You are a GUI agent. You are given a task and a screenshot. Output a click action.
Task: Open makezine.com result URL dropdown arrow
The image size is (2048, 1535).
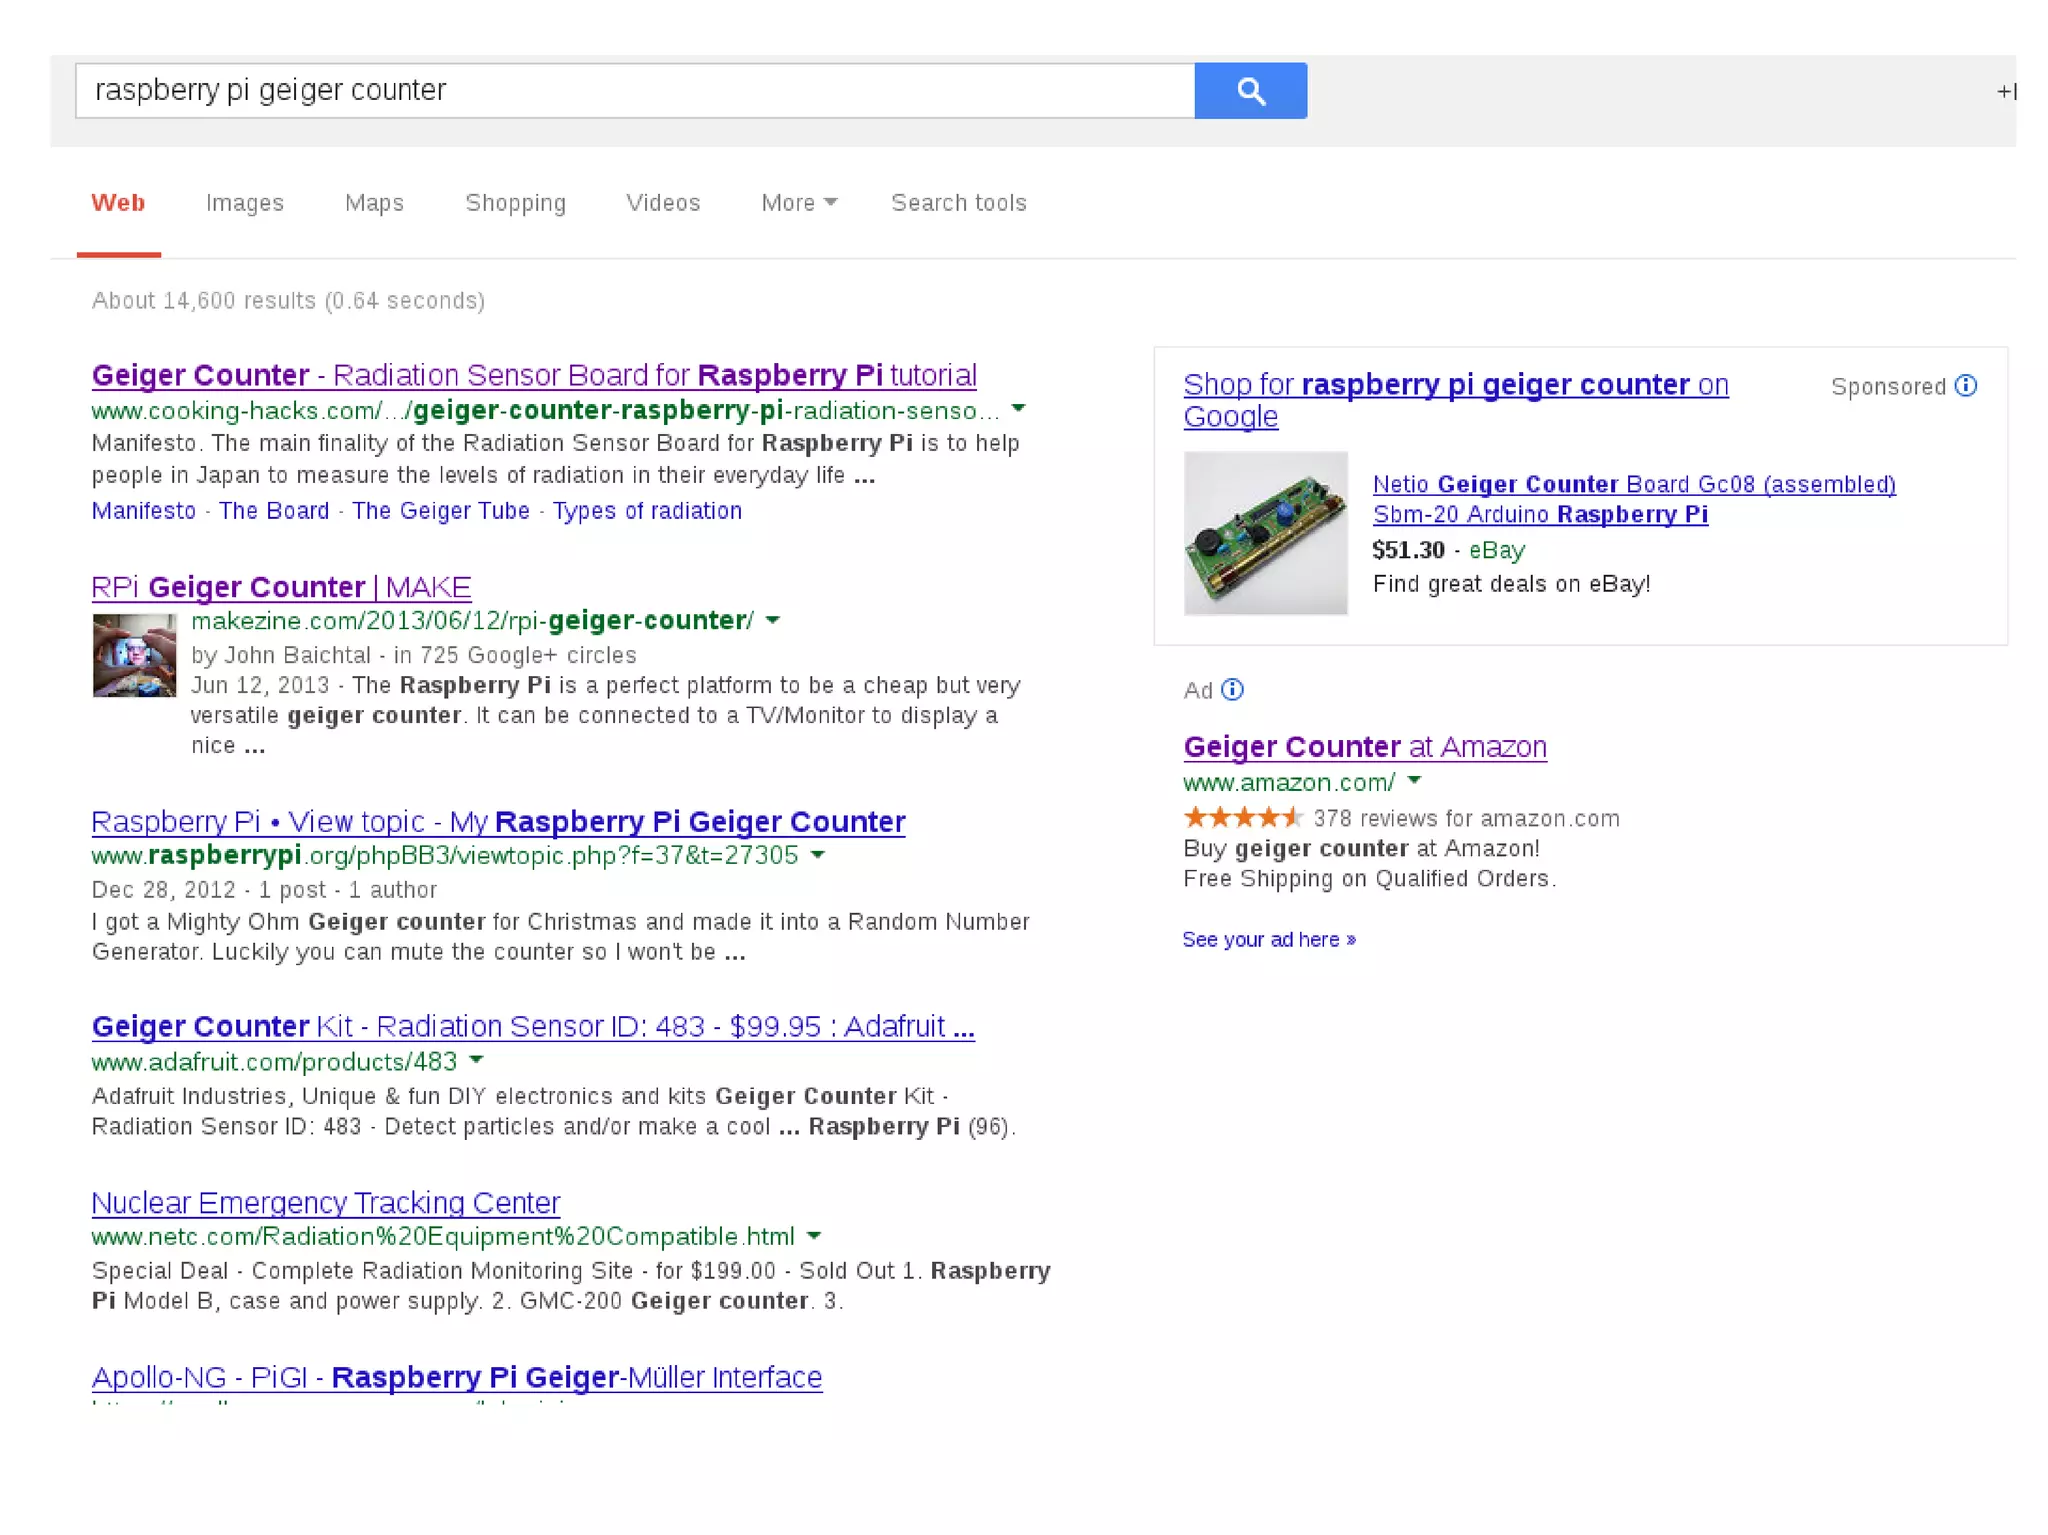[x=772, y=621]
